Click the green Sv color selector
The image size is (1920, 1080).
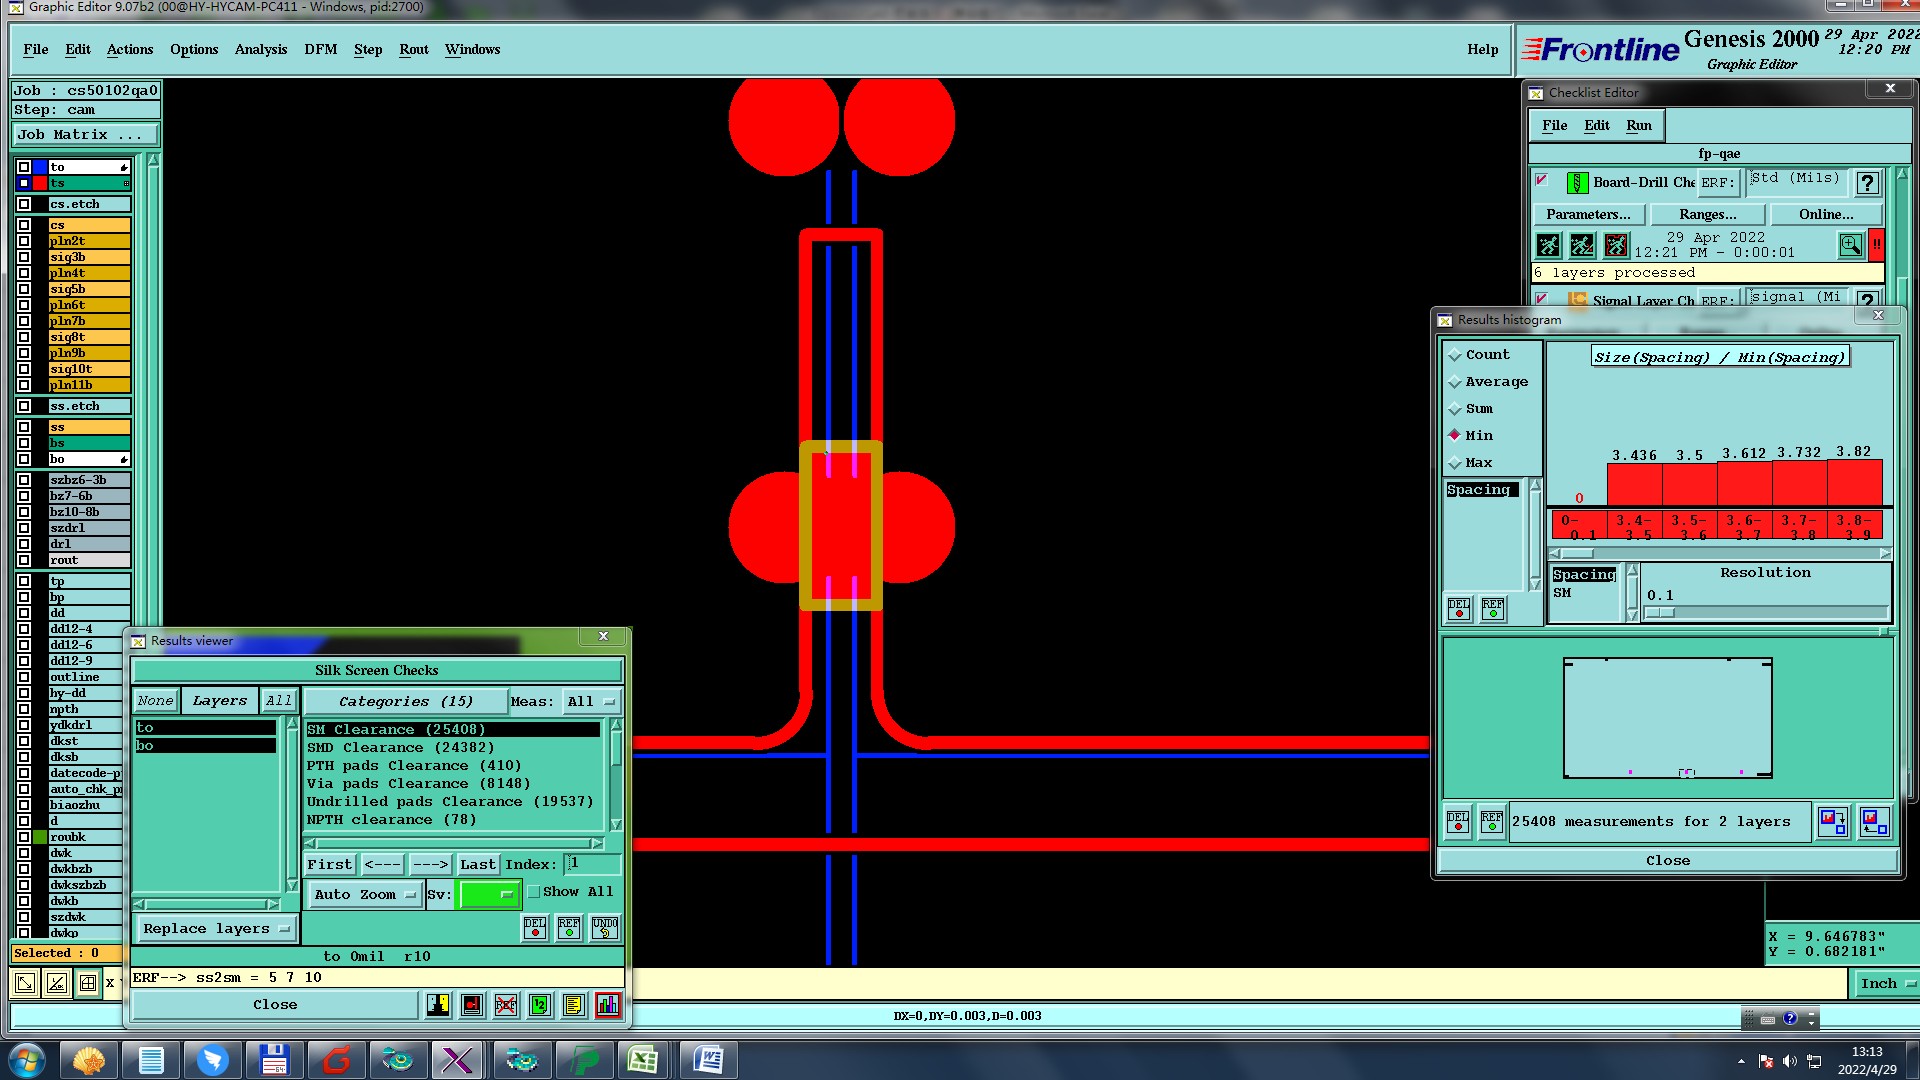click(487, 895)
